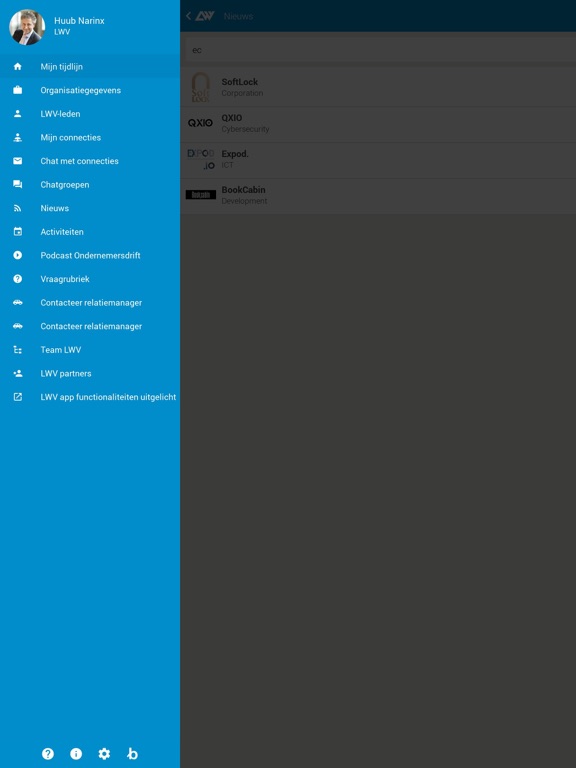Open the QXIO Cybersecurity result

point(378,123)
